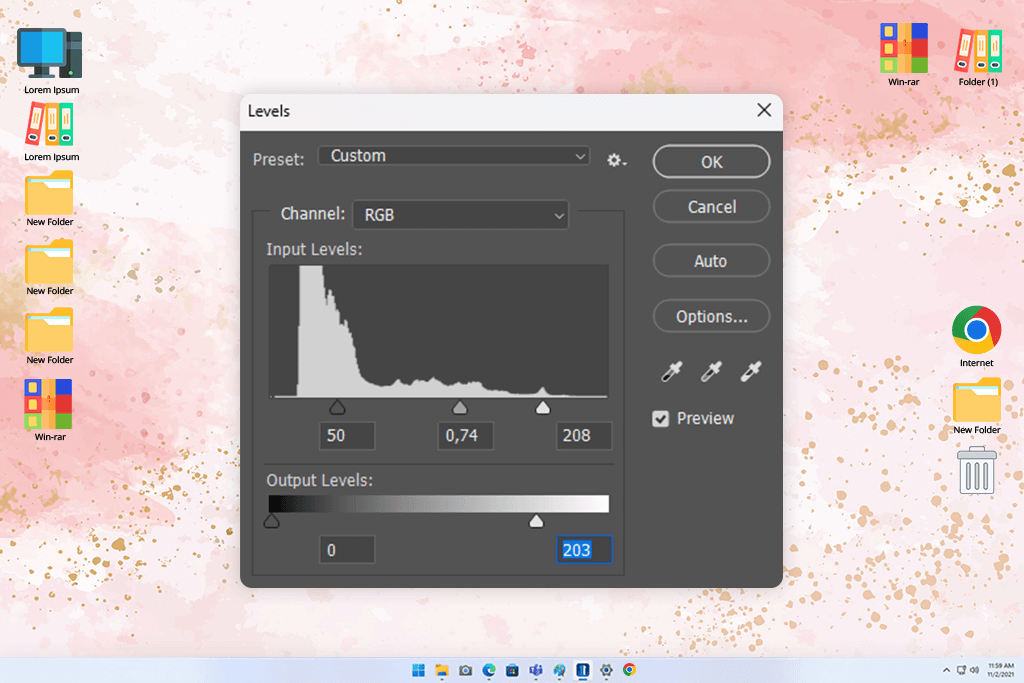The image size is (1024, 683).
Task: Open volume control in system tray
Action: [x=974, y=670]
